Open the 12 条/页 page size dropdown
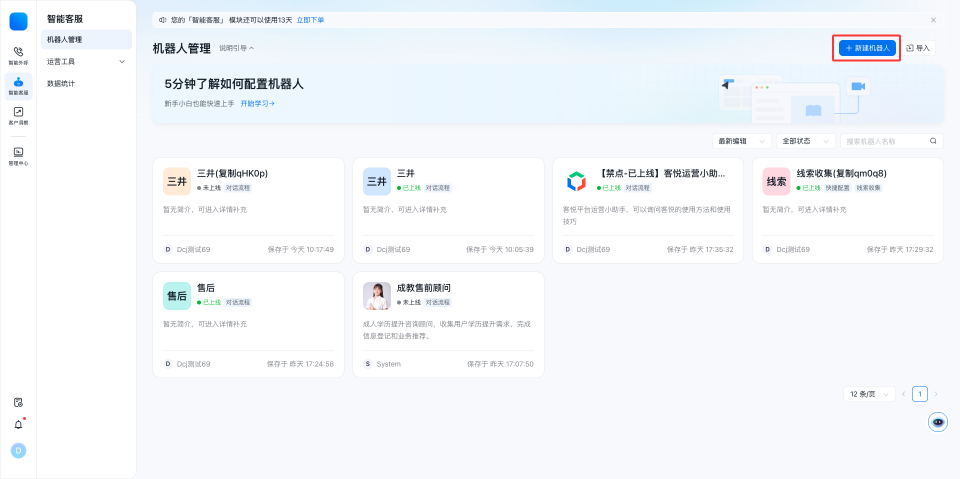The height and width of the screenshot is (479, 960). click(868, 394)
